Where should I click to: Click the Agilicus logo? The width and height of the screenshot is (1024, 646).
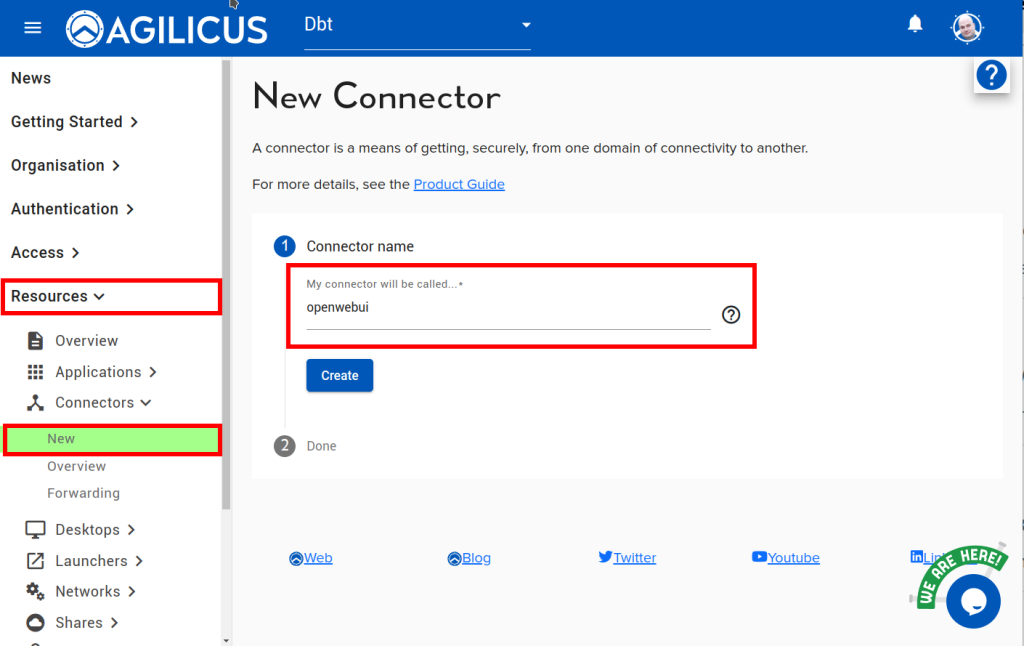167,28
